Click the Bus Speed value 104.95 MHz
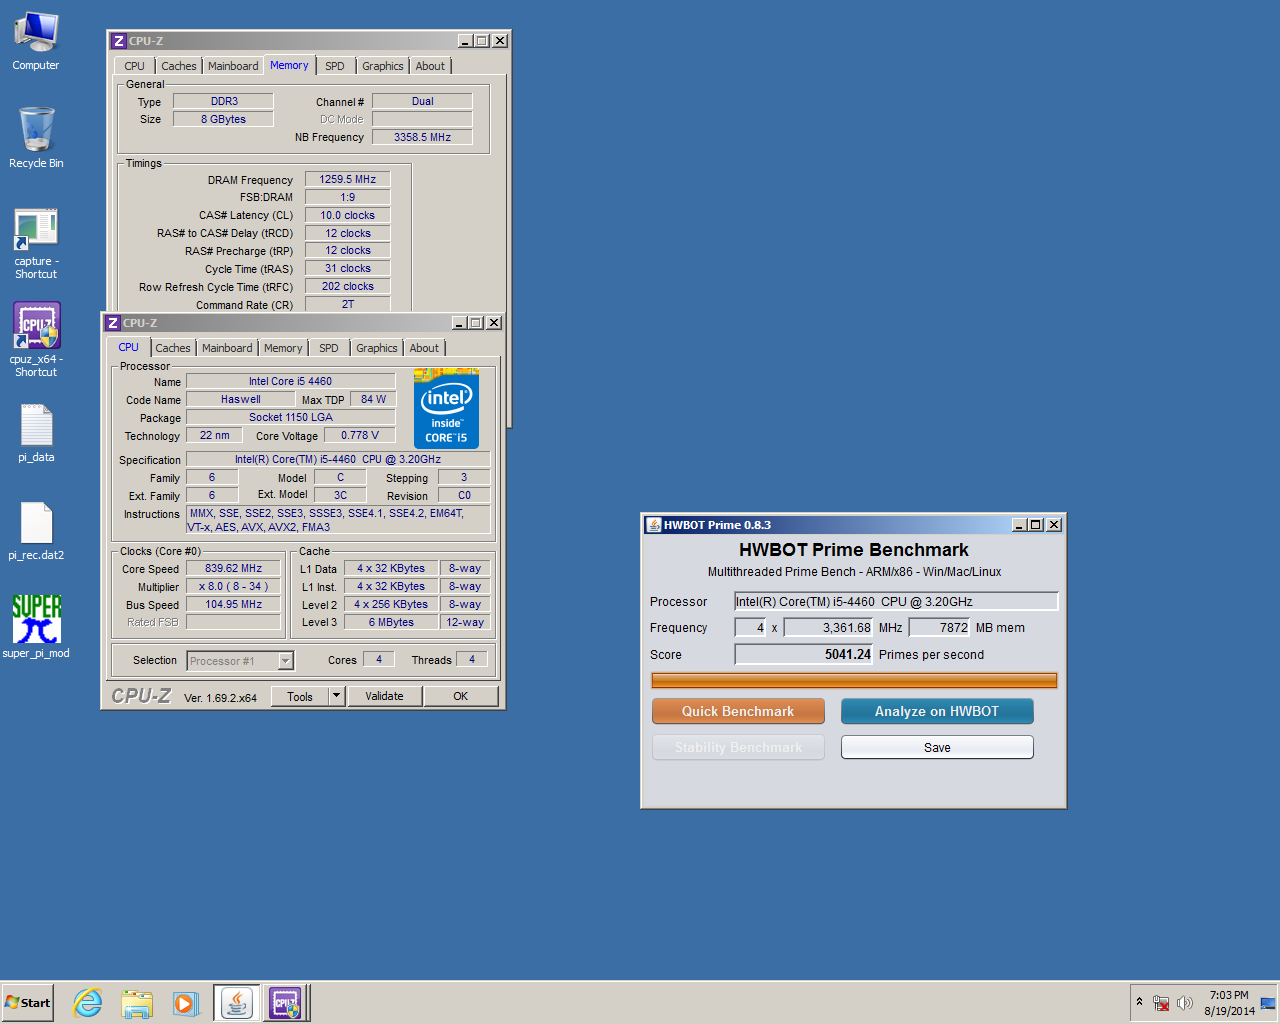Viewport: 1280px width, 1024px height. click(233, 604)
